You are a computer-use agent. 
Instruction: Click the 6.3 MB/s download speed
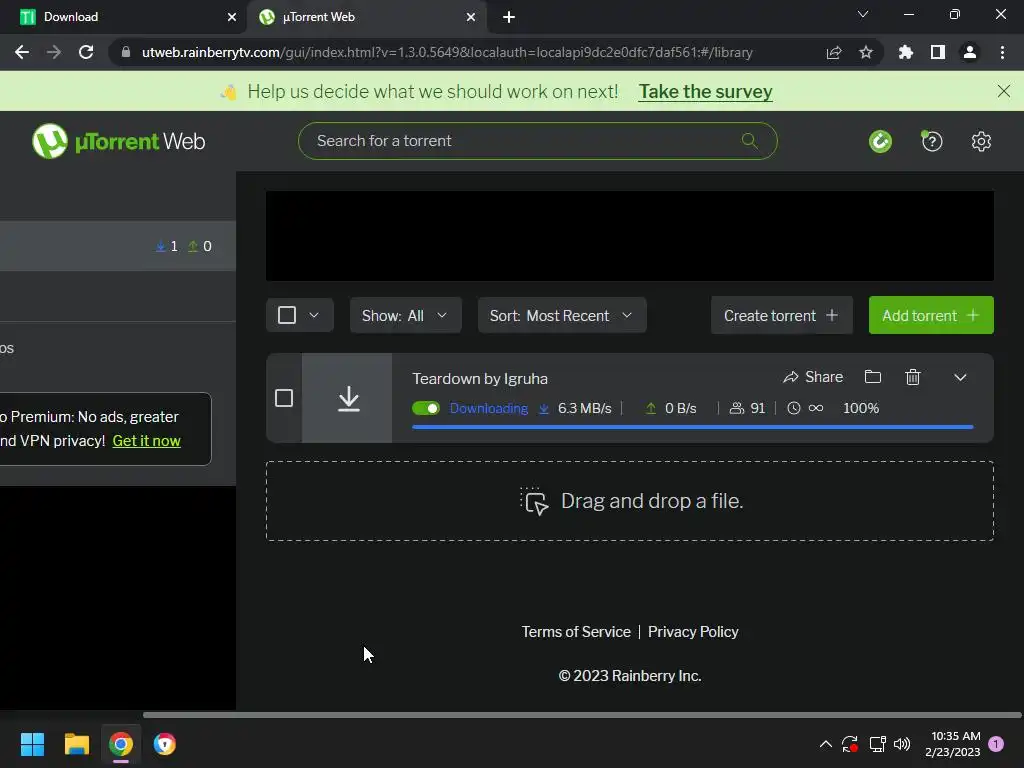coord(584,408)
